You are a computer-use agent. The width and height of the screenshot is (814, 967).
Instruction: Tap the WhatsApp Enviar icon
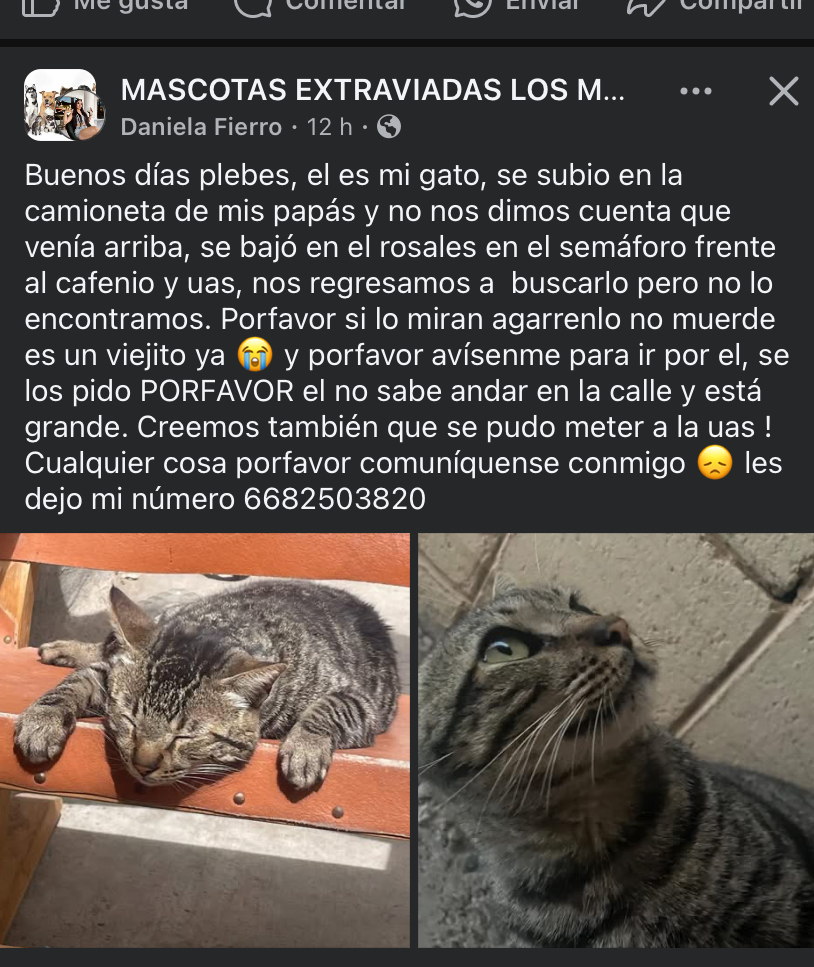472,7
